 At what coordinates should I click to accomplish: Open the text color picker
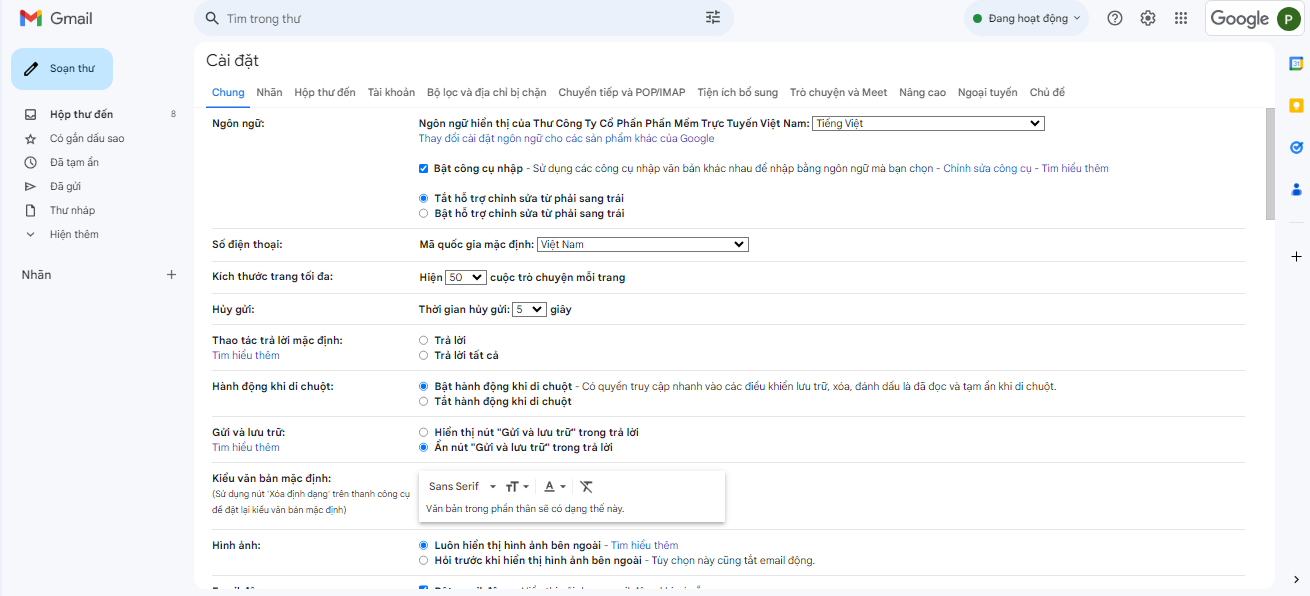(x=555, y=487)
